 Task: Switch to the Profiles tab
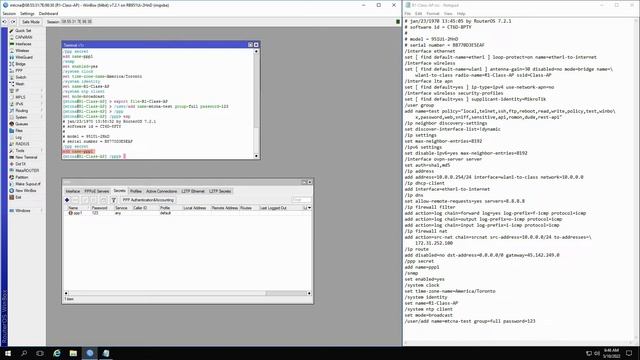point(136,191)
